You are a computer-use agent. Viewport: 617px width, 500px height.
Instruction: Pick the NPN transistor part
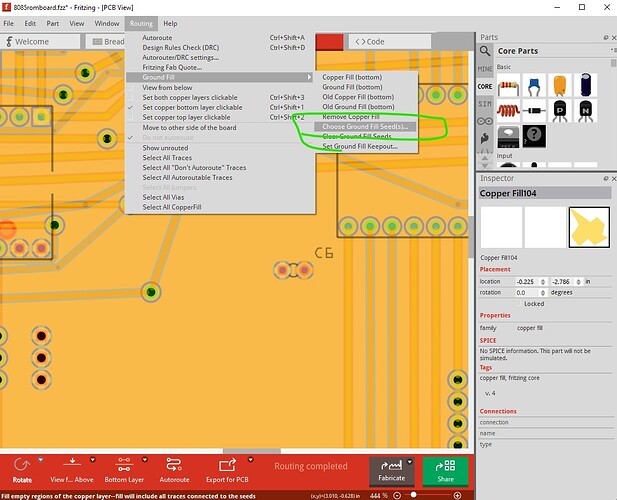pyautogui.click(x=585, y=111)
